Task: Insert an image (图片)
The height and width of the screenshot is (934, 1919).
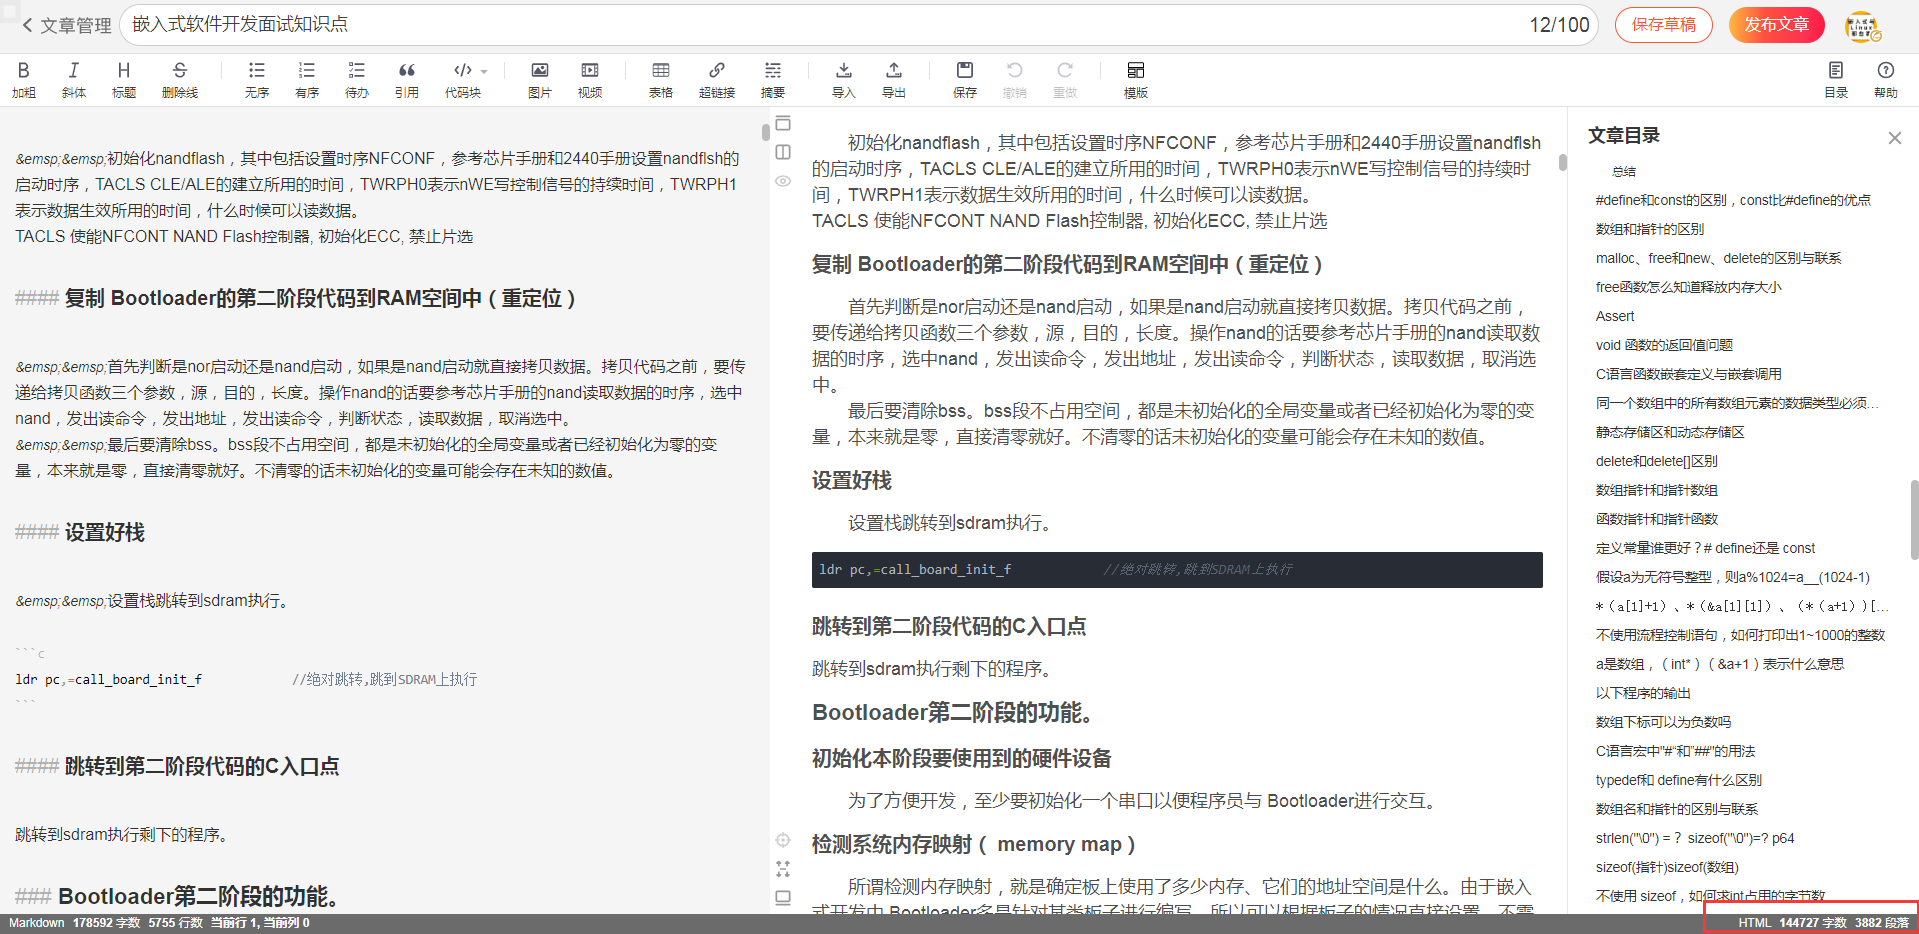Action: pyautogui.click(x=540, y=79)
